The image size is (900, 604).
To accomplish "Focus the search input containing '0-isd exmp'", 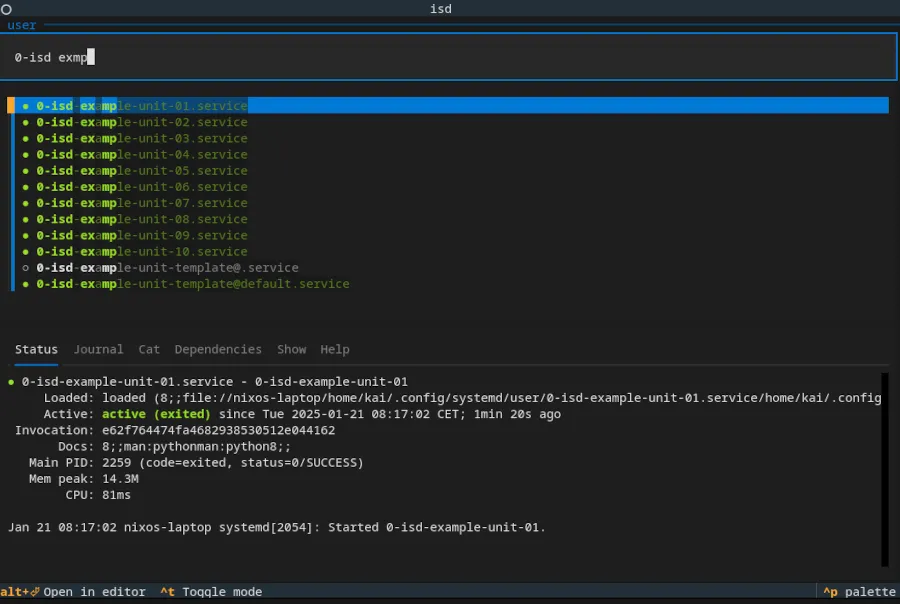I will [450, 57].
